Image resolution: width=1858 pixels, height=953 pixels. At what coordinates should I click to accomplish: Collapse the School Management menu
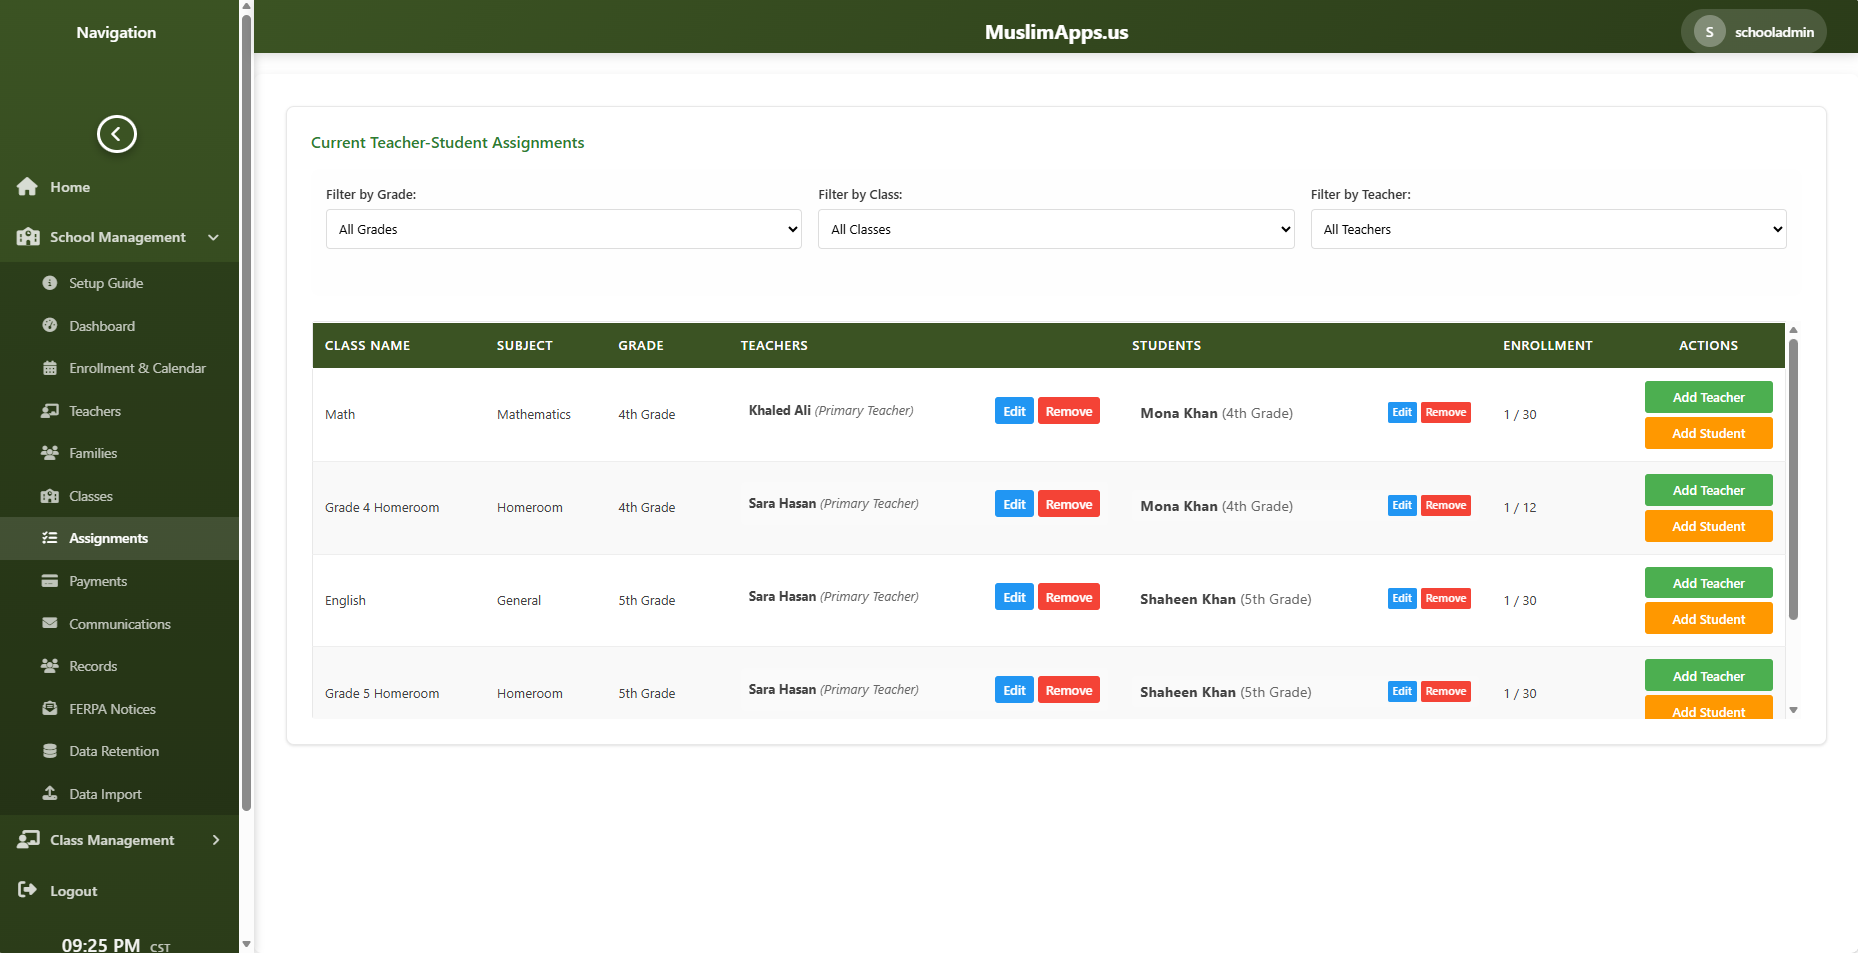213,237
